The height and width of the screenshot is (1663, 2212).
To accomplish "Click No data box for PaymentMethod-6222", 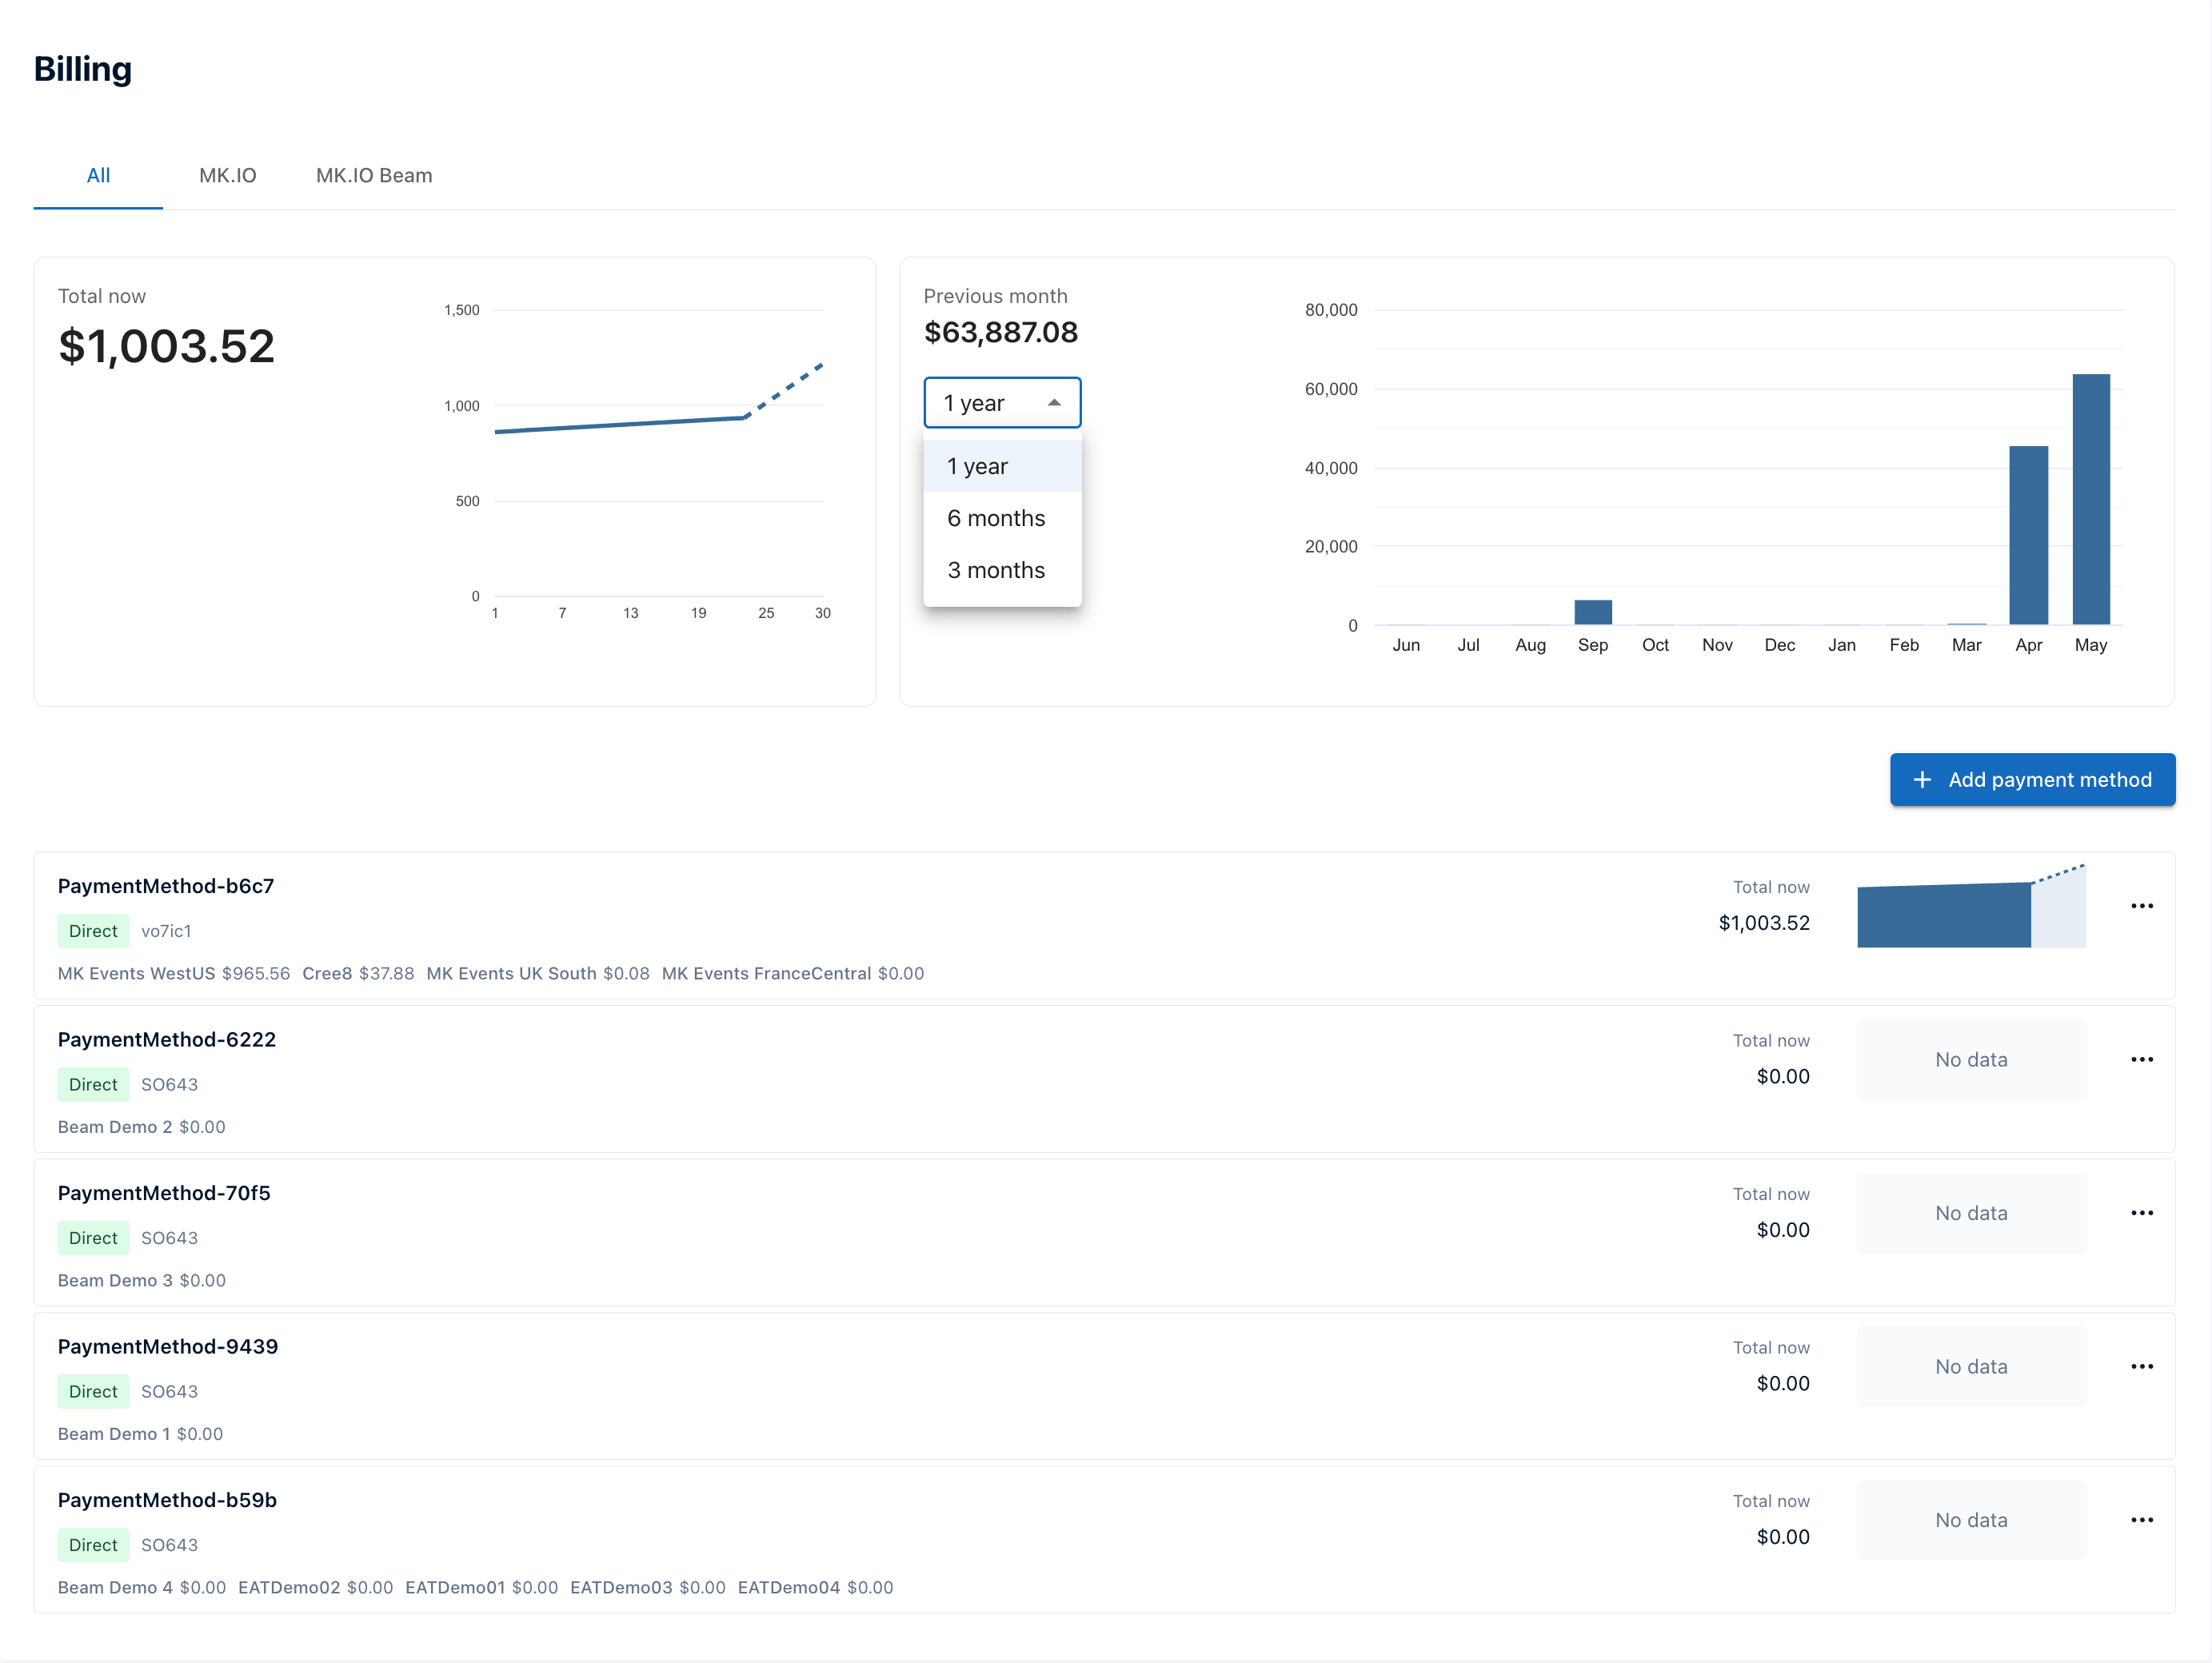I will 1971,1059.
